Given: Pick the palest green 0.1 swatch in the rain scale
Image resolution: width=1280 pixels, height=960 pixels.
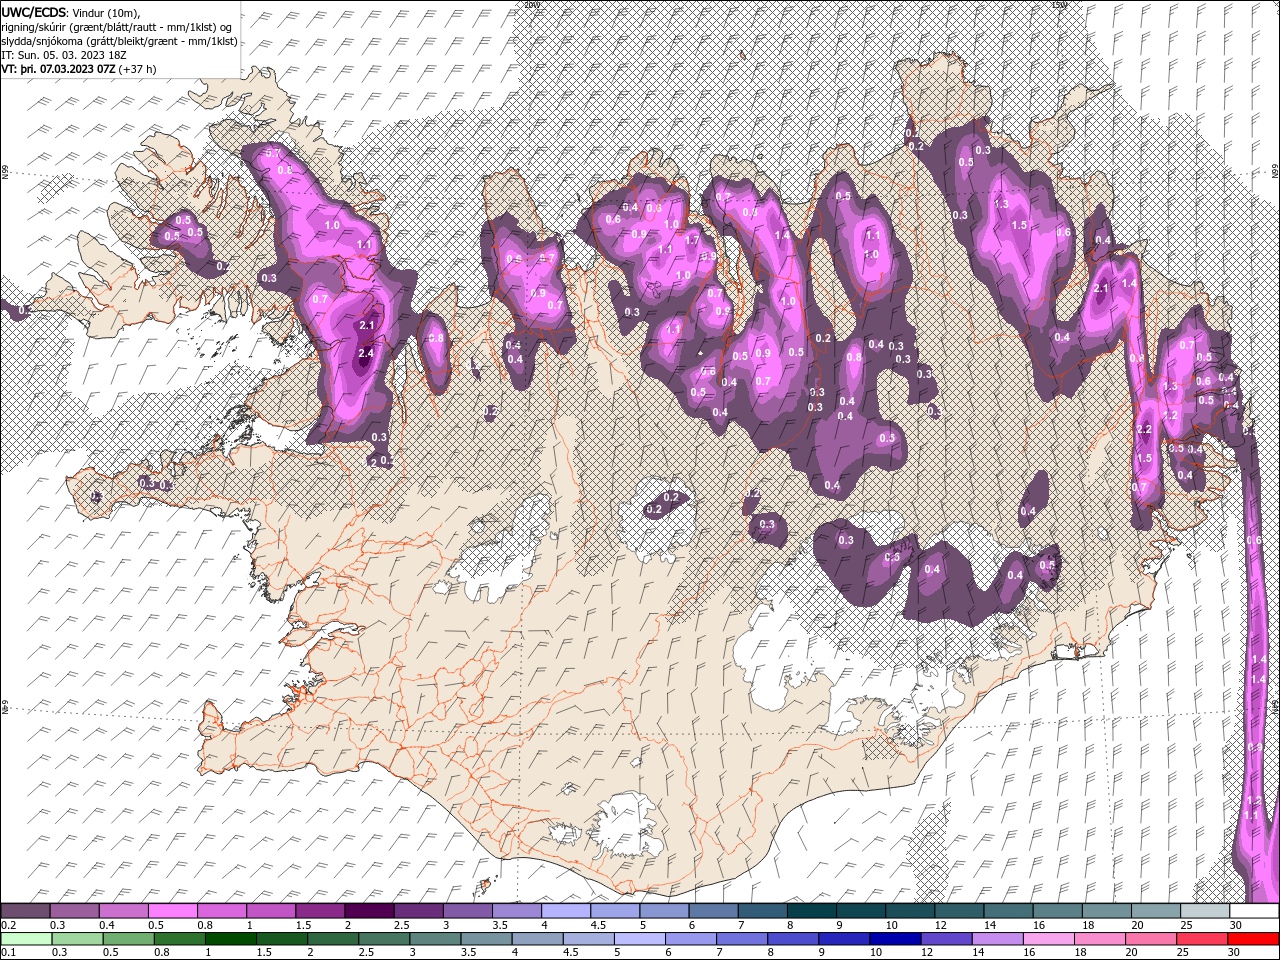Looking at the screenshot, I should pos(25,939).
